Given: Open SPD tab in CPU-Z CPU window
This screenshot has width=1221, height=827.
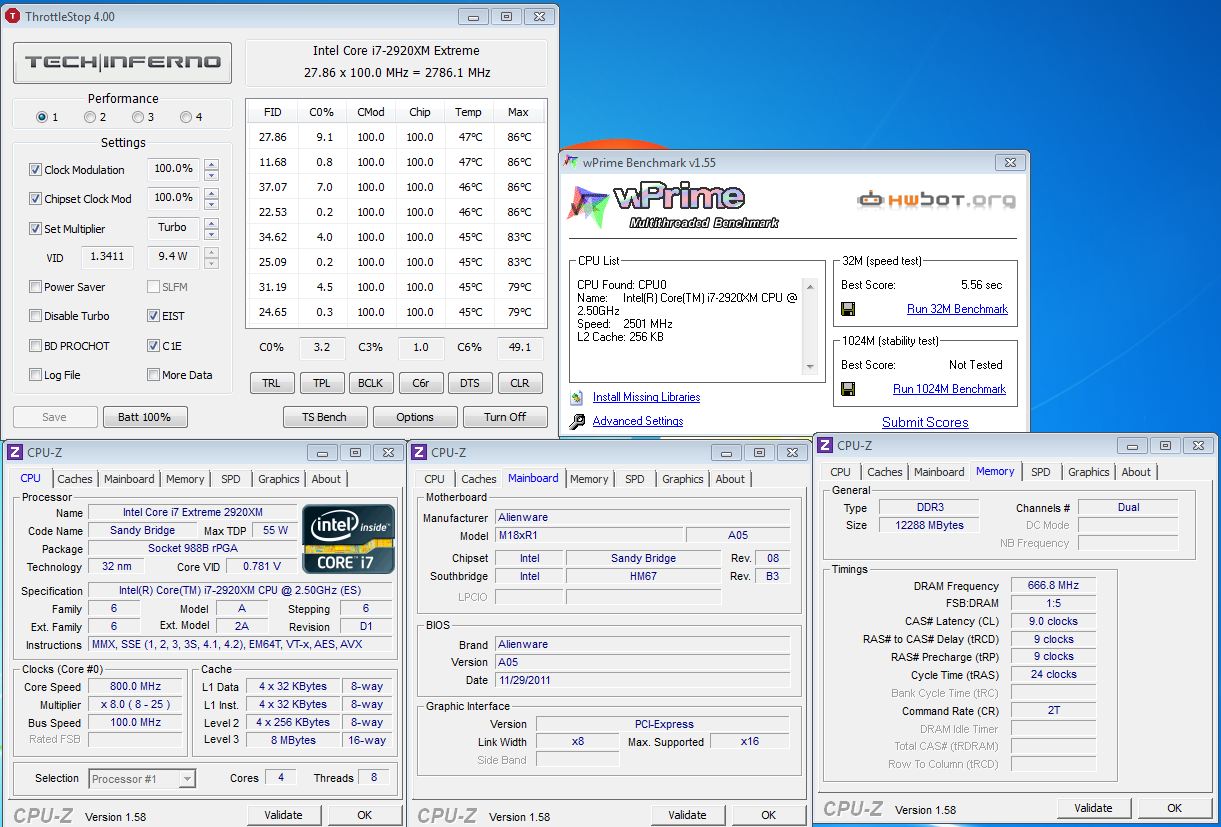Looking at the screenshot, I should click(x=231, y=479).
